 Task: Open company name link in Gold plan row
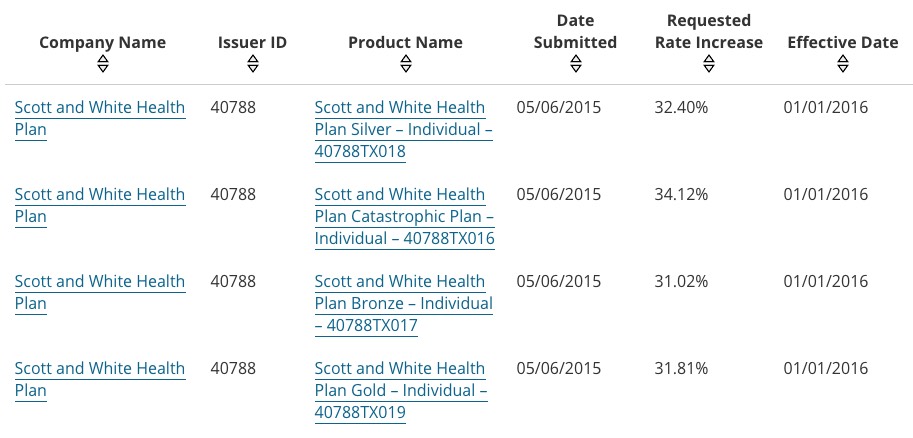(x=99, y=379)
